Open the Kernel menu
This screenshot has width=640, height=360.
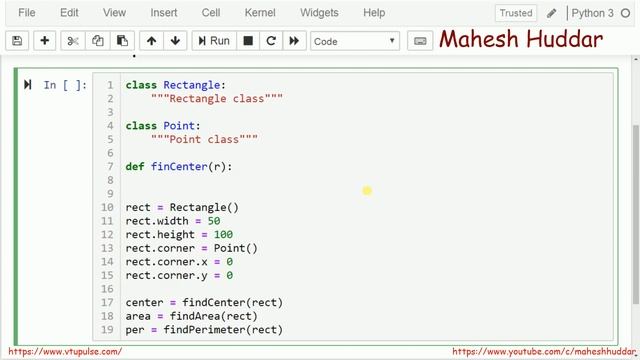[260, 13]
